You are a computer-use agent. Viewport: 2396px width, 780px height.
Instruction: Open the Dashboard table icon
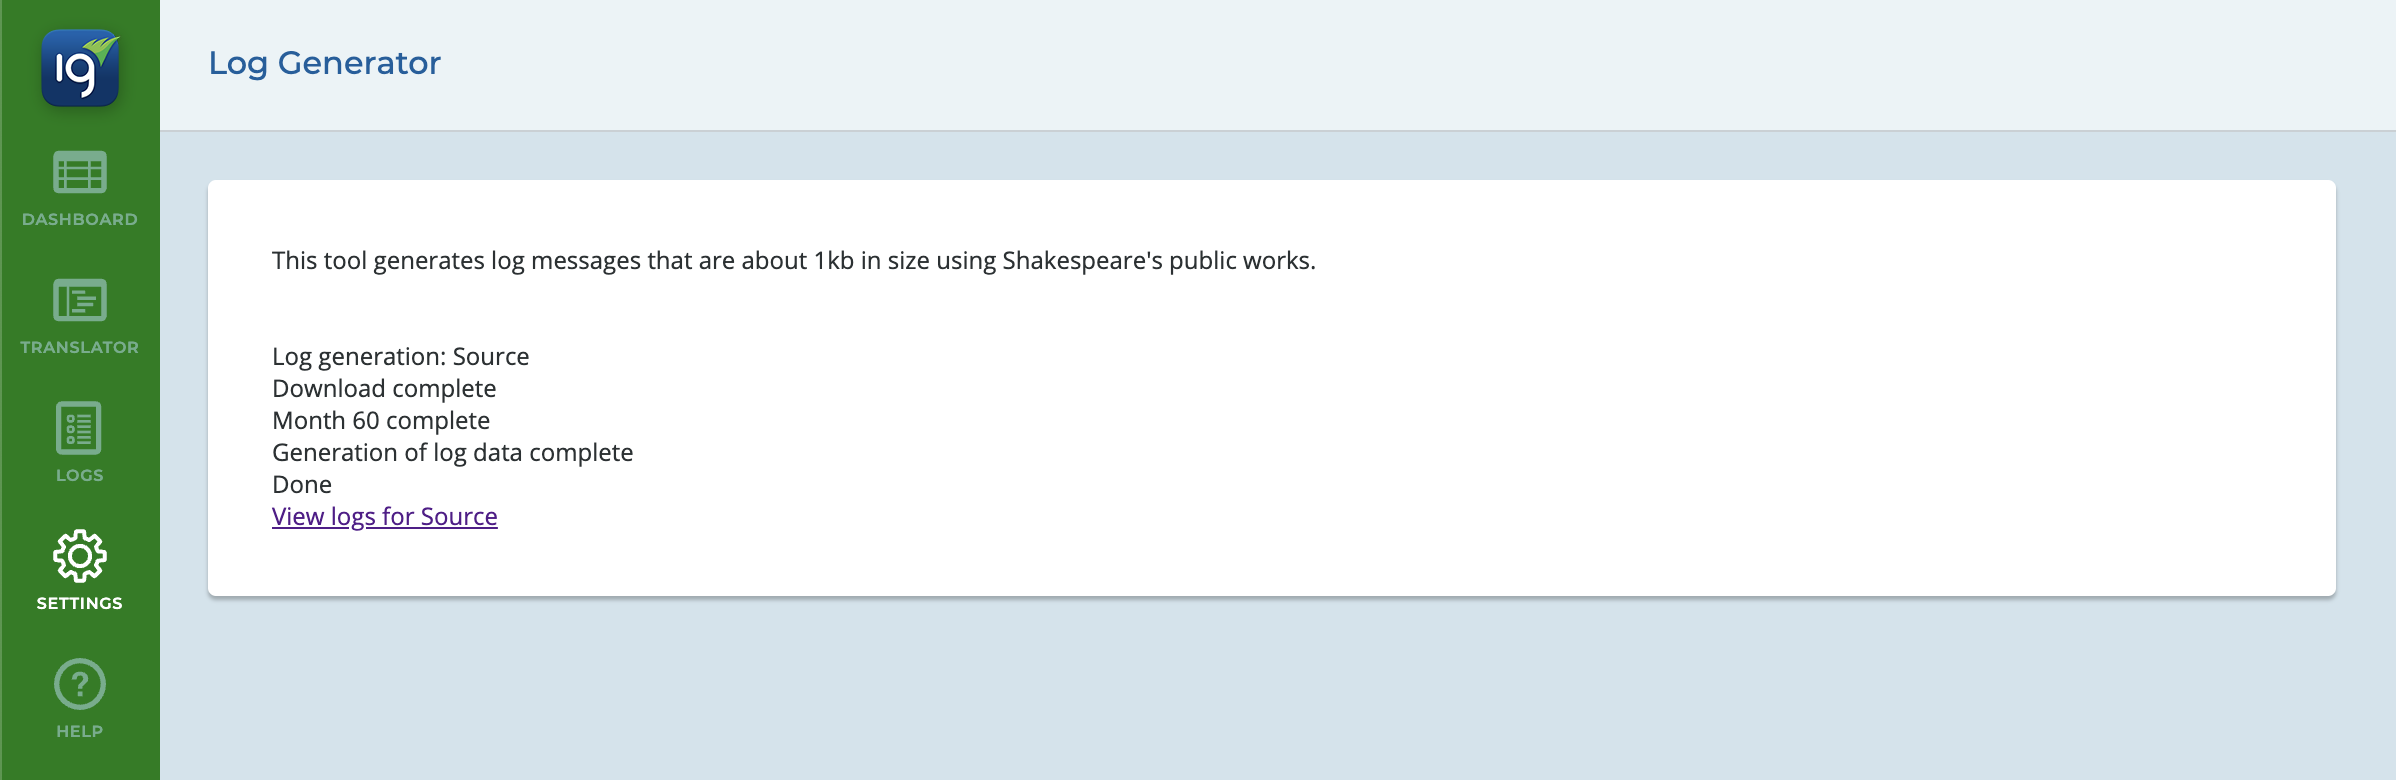[x=80, y=173]
